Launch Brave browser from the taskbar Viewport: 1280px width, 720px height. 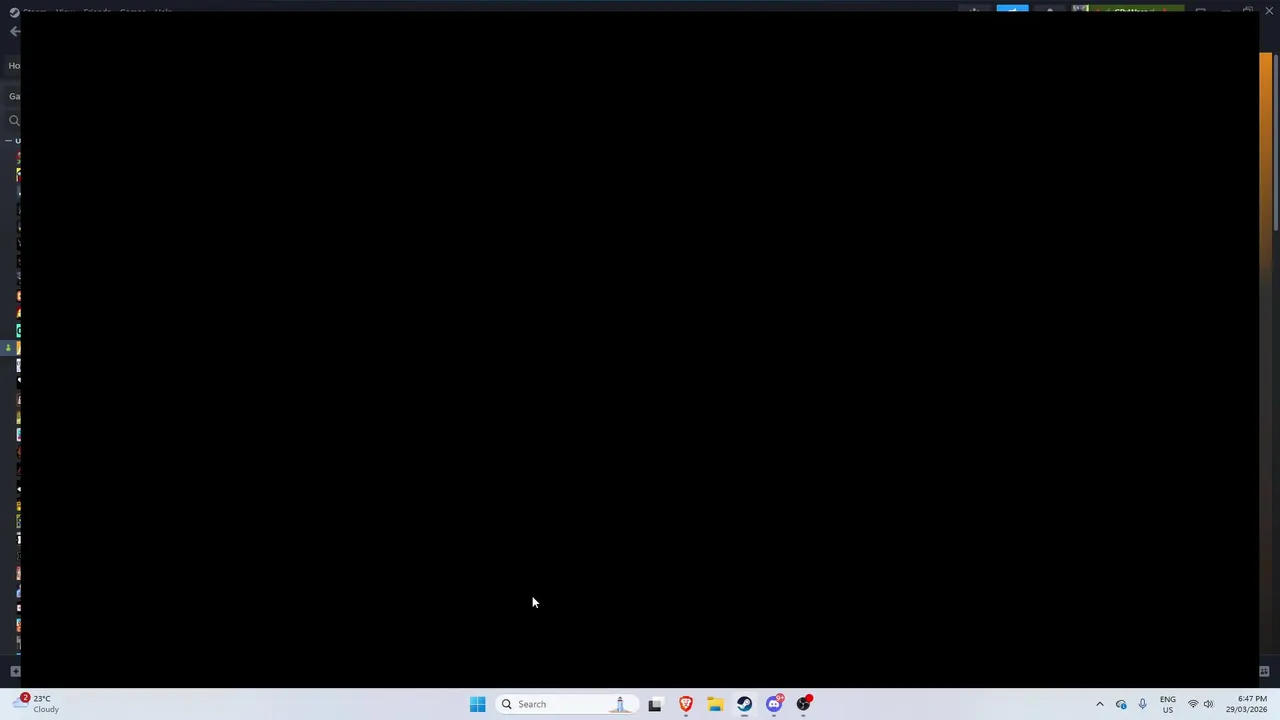tap(685, 704)
